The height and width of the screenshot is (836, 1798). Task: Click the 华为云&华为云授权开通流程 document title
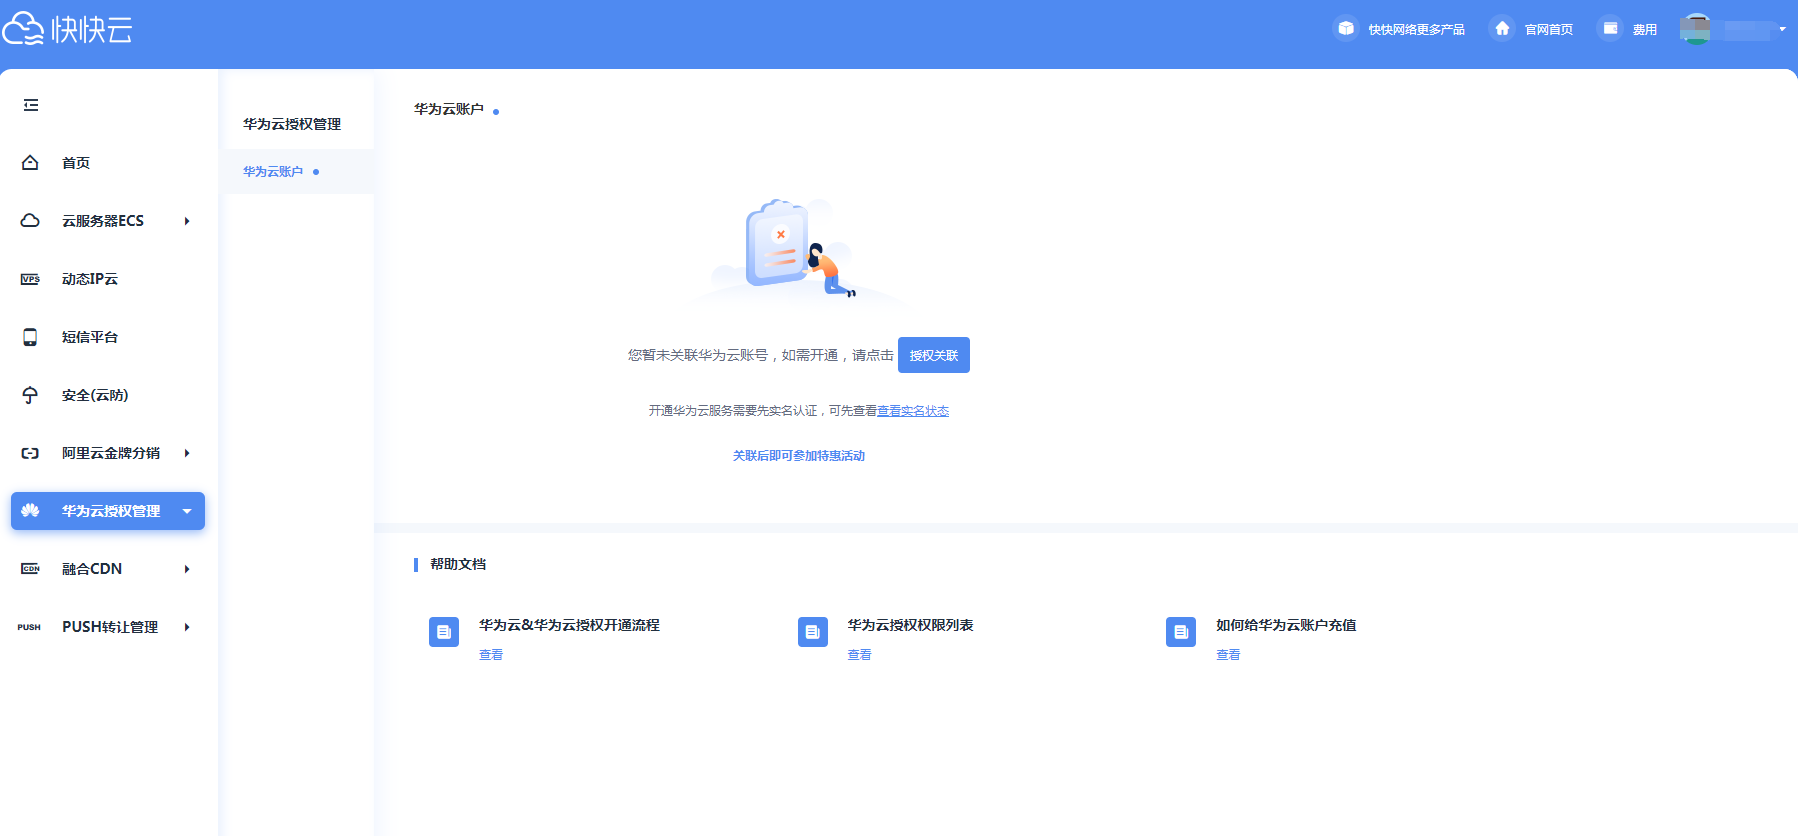point(569,625)
